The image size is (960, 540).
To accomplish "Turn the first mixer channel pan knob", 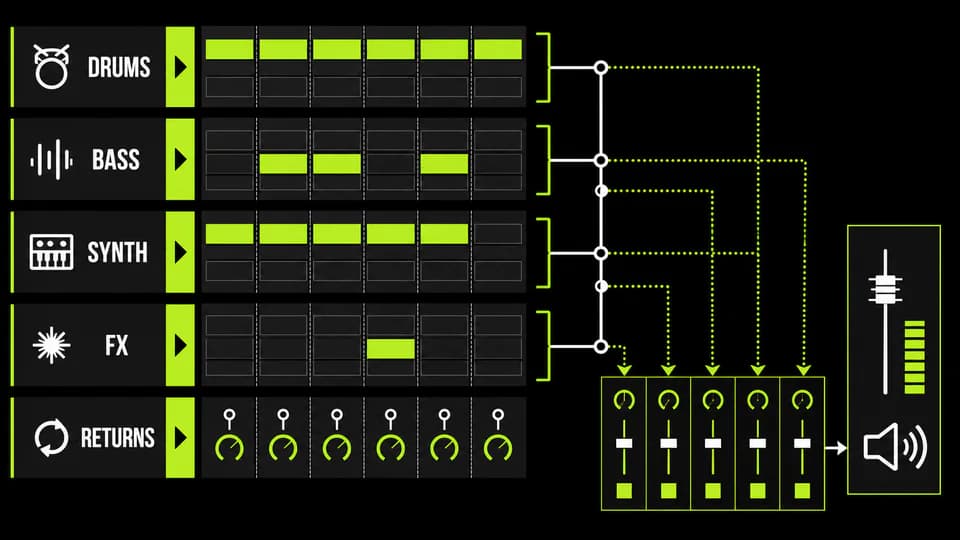I will pos(624,400).
